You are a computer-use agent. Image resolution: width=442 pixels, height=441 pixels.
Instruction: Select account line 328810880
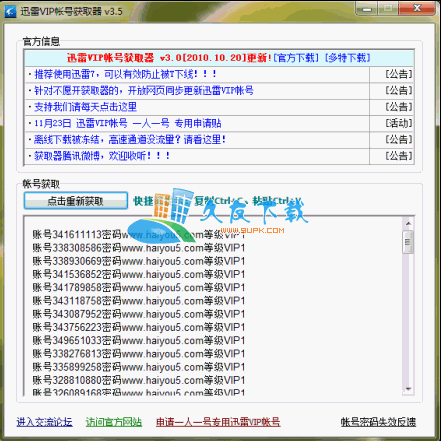[x=139, y=380]
